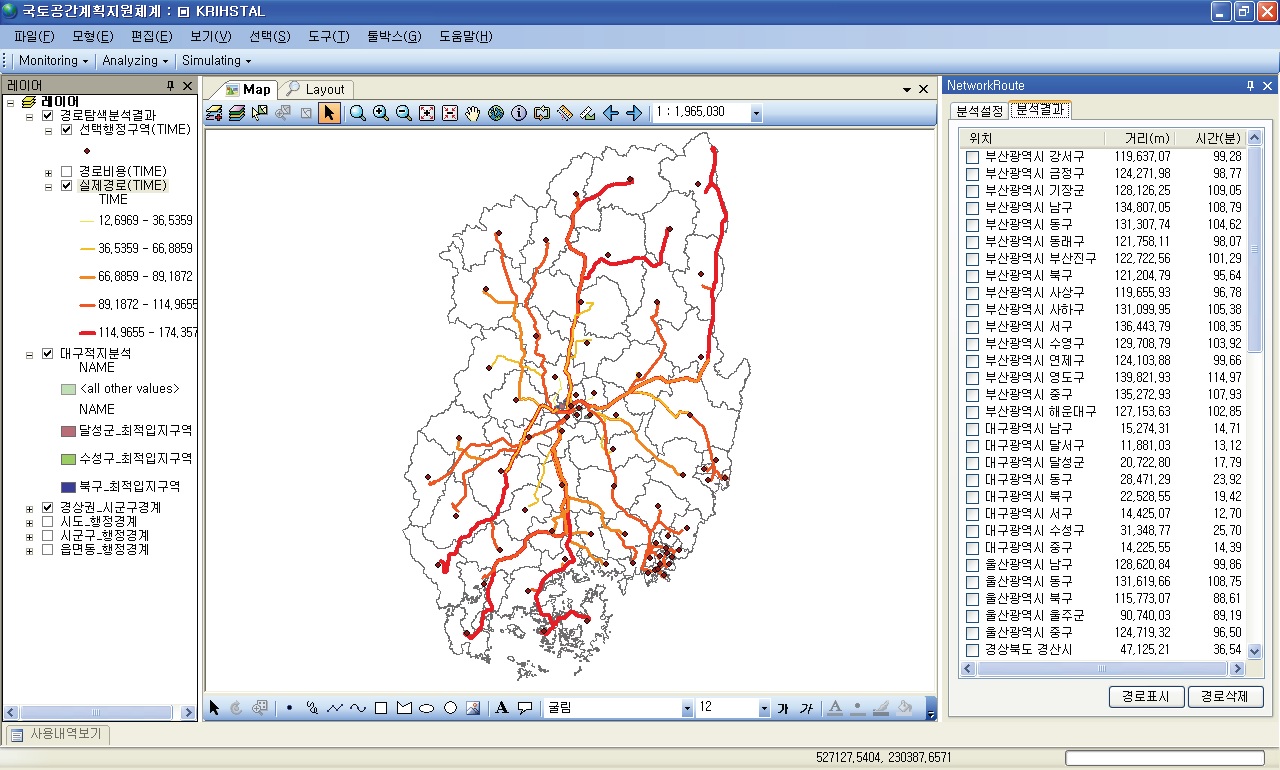Enable the 경로비용(TIME) layer checkbox
The height and width of the screenshot is (770, 1280).
pos(66,172)
